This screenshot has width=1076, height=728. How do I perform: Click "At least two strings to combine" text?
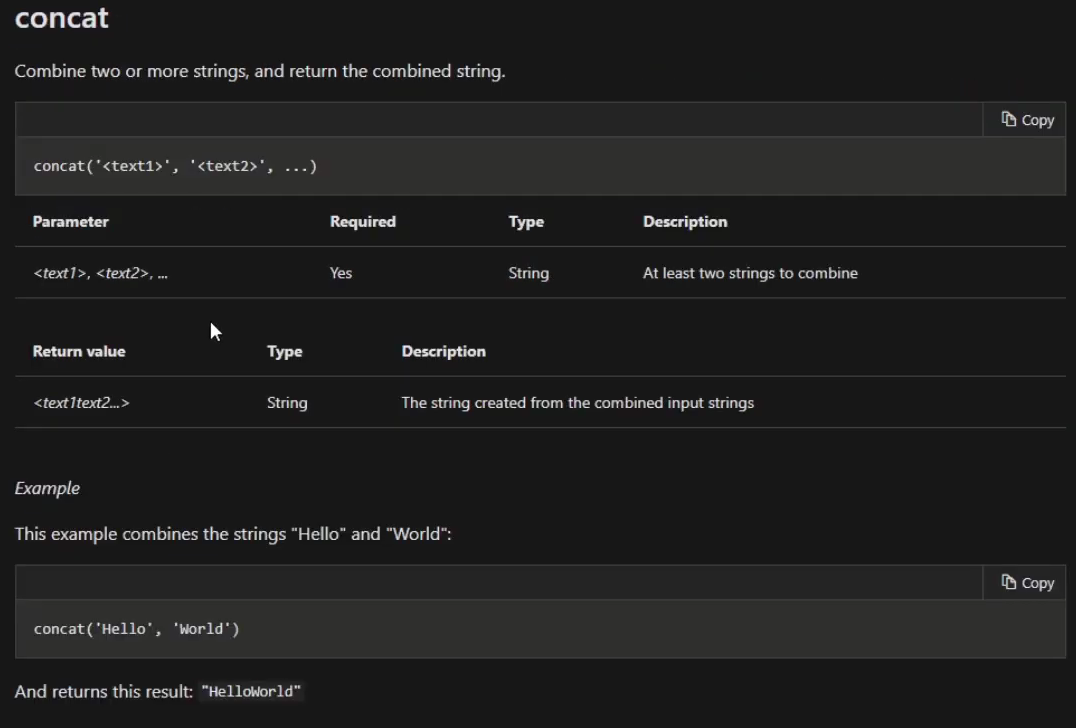(x=750, y=273)
